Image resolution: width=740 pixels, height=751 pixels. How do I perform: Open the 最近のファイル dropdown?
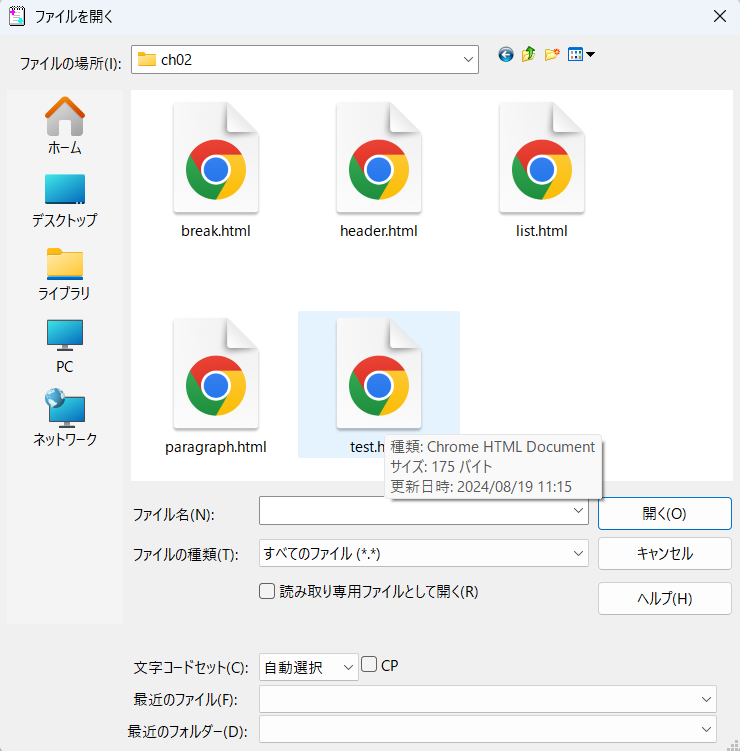point(707,699)
